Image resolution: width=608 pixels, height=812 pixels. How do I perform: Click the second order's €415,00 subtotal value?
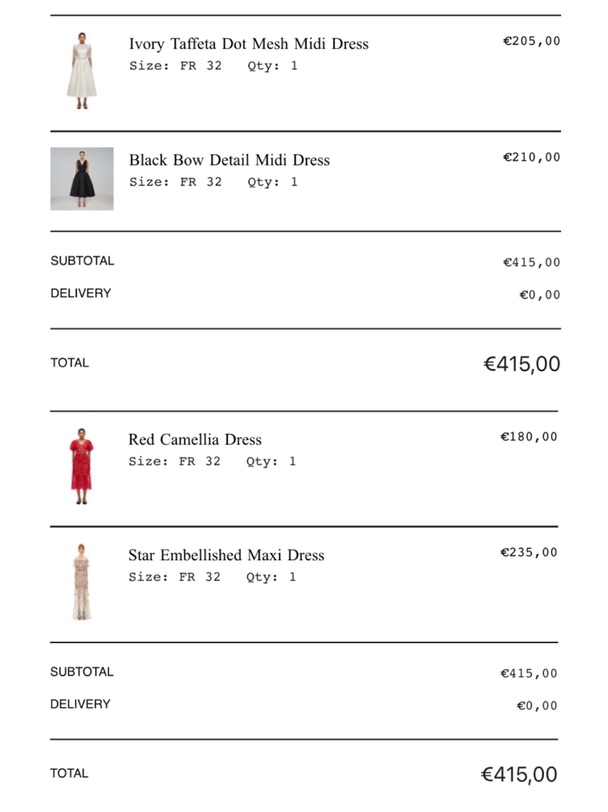pos(529,673)
